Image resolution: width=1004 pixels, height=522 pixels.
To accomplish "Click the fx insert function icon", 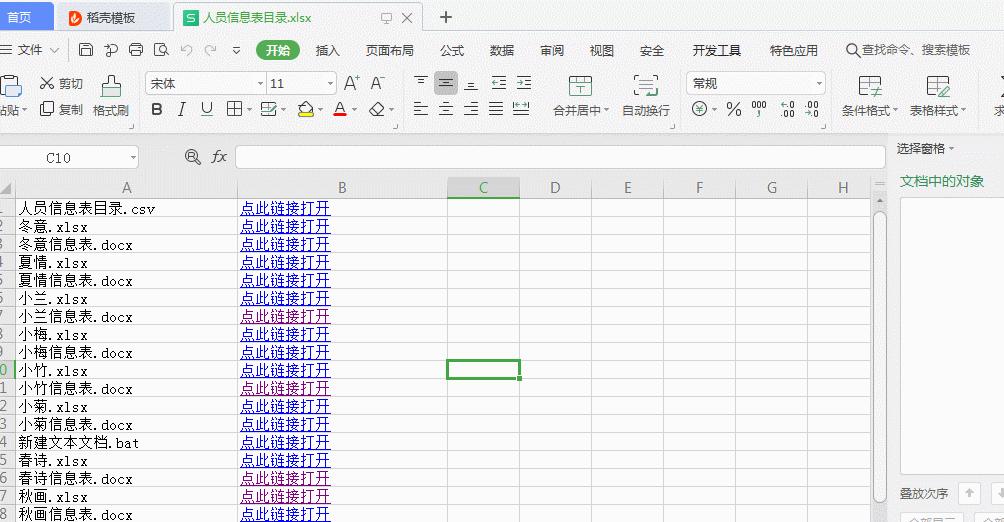I will 219,157.
